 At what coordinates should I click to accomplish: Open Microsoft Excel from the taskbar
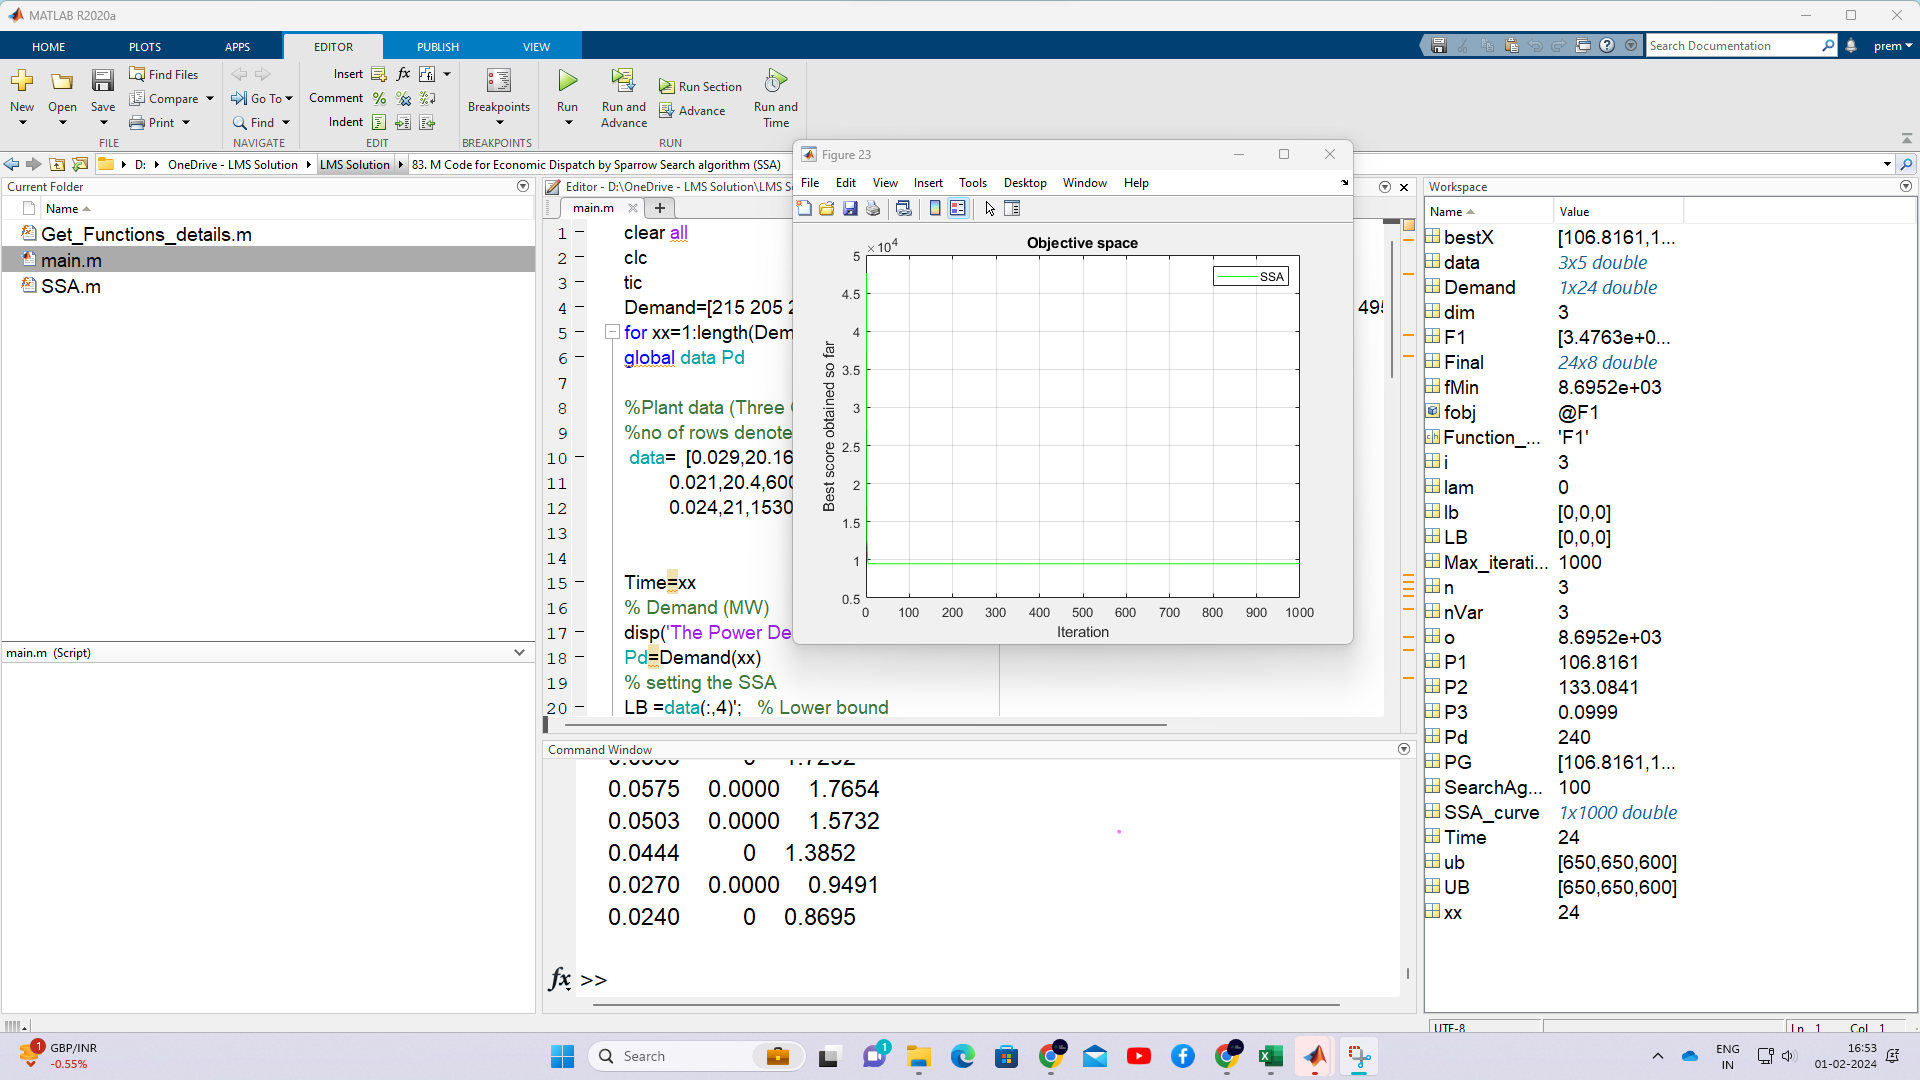(1271, 1056)
